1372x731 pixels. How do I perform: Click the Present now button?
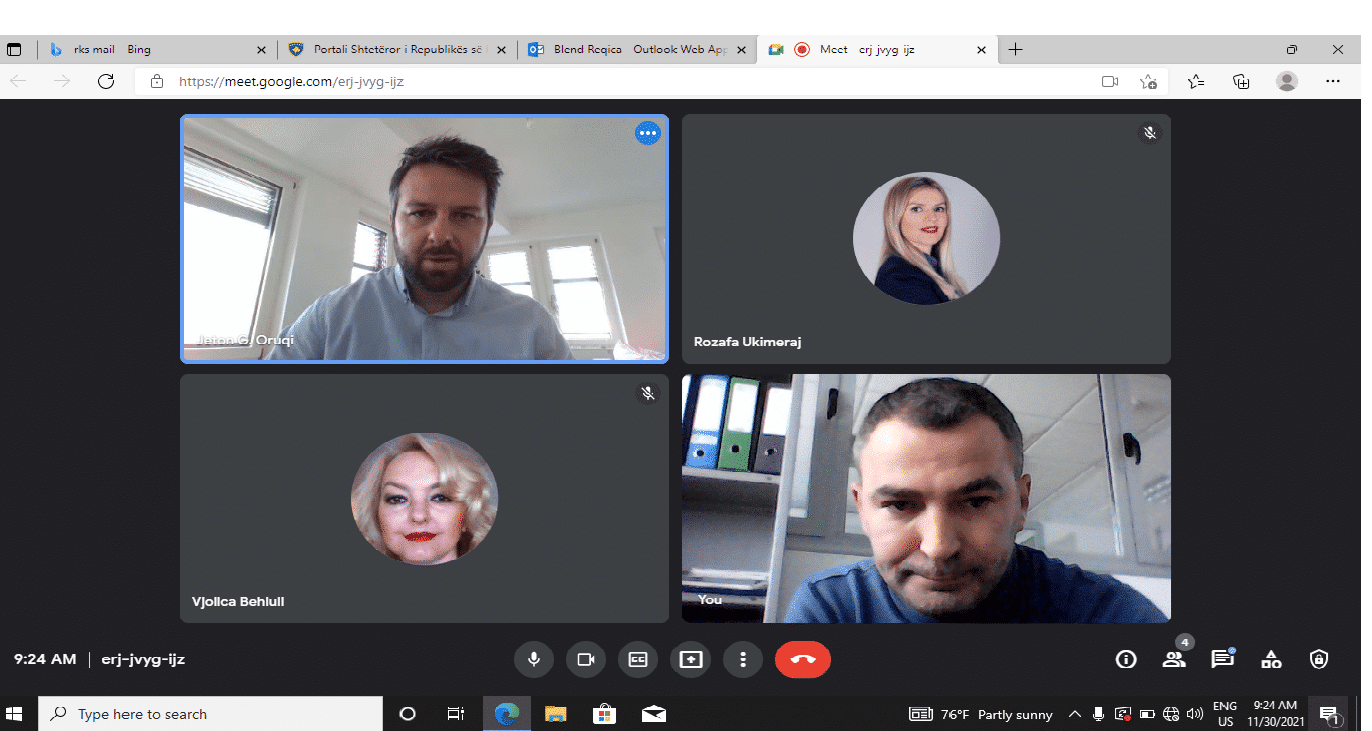(691, 659)
